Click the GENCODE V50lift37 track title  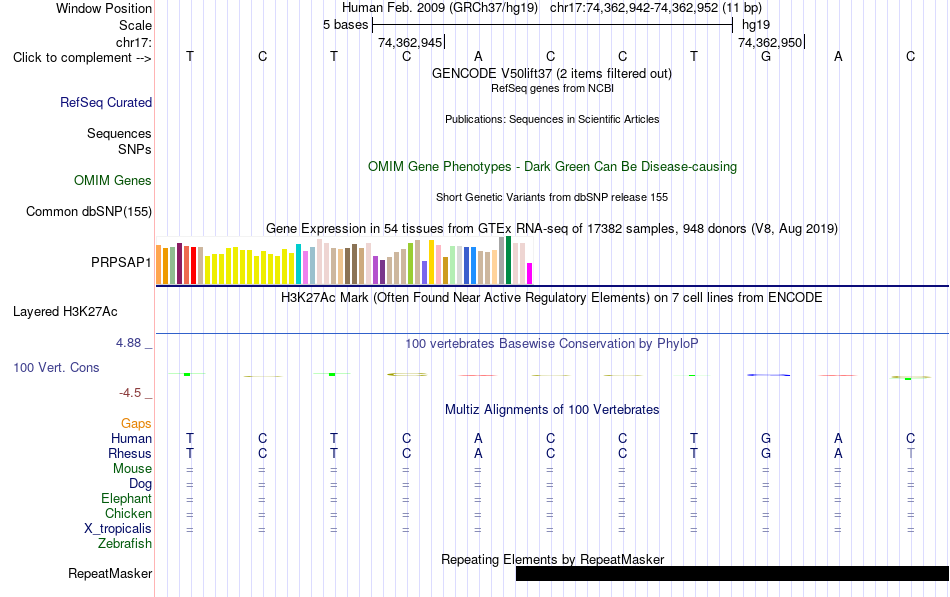click(551, 73)
